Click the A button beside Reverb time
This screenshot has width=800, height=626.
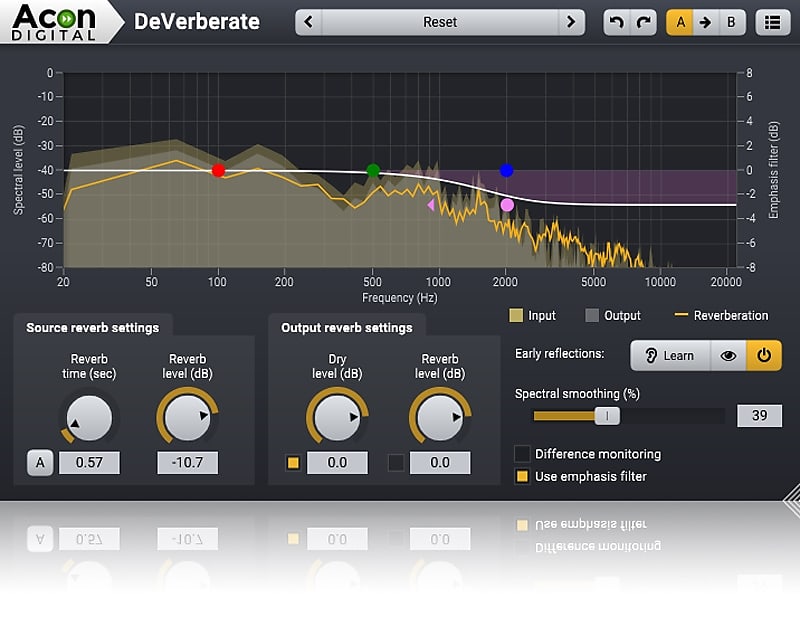(x=40, y=462)
